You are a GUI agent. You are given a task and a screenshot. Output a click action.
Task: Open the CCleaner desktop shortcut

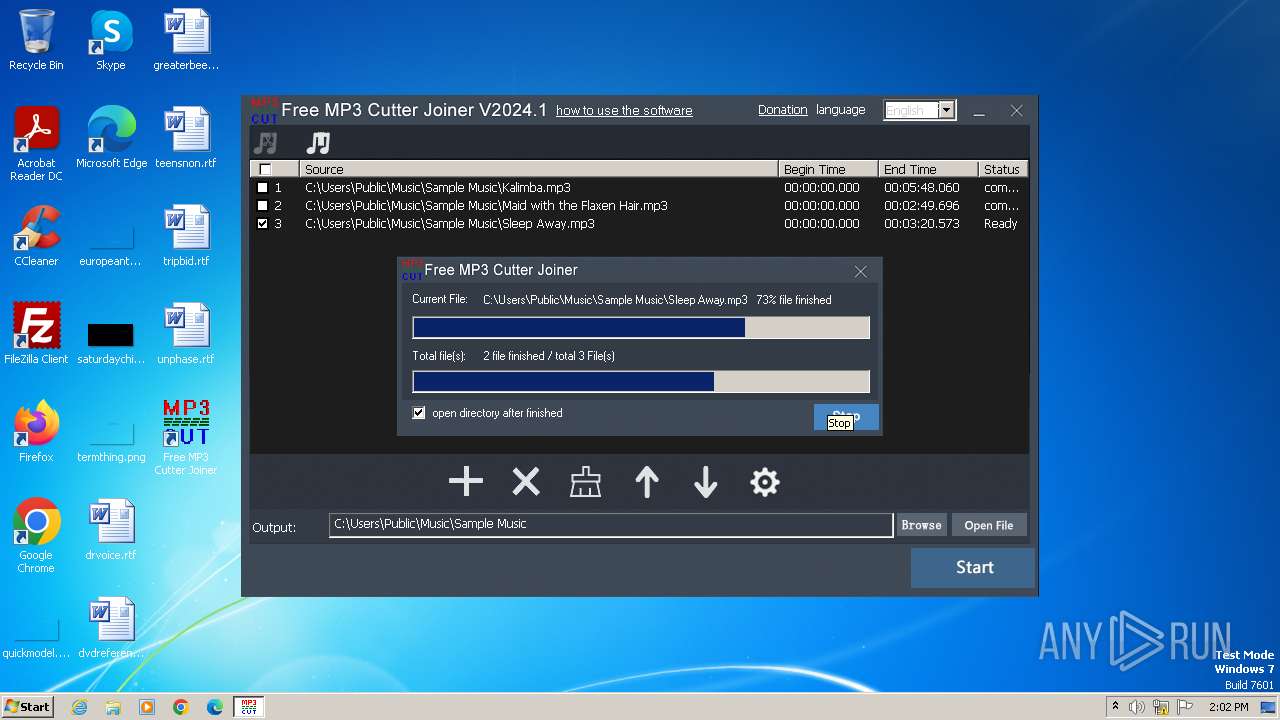[36, 236]
